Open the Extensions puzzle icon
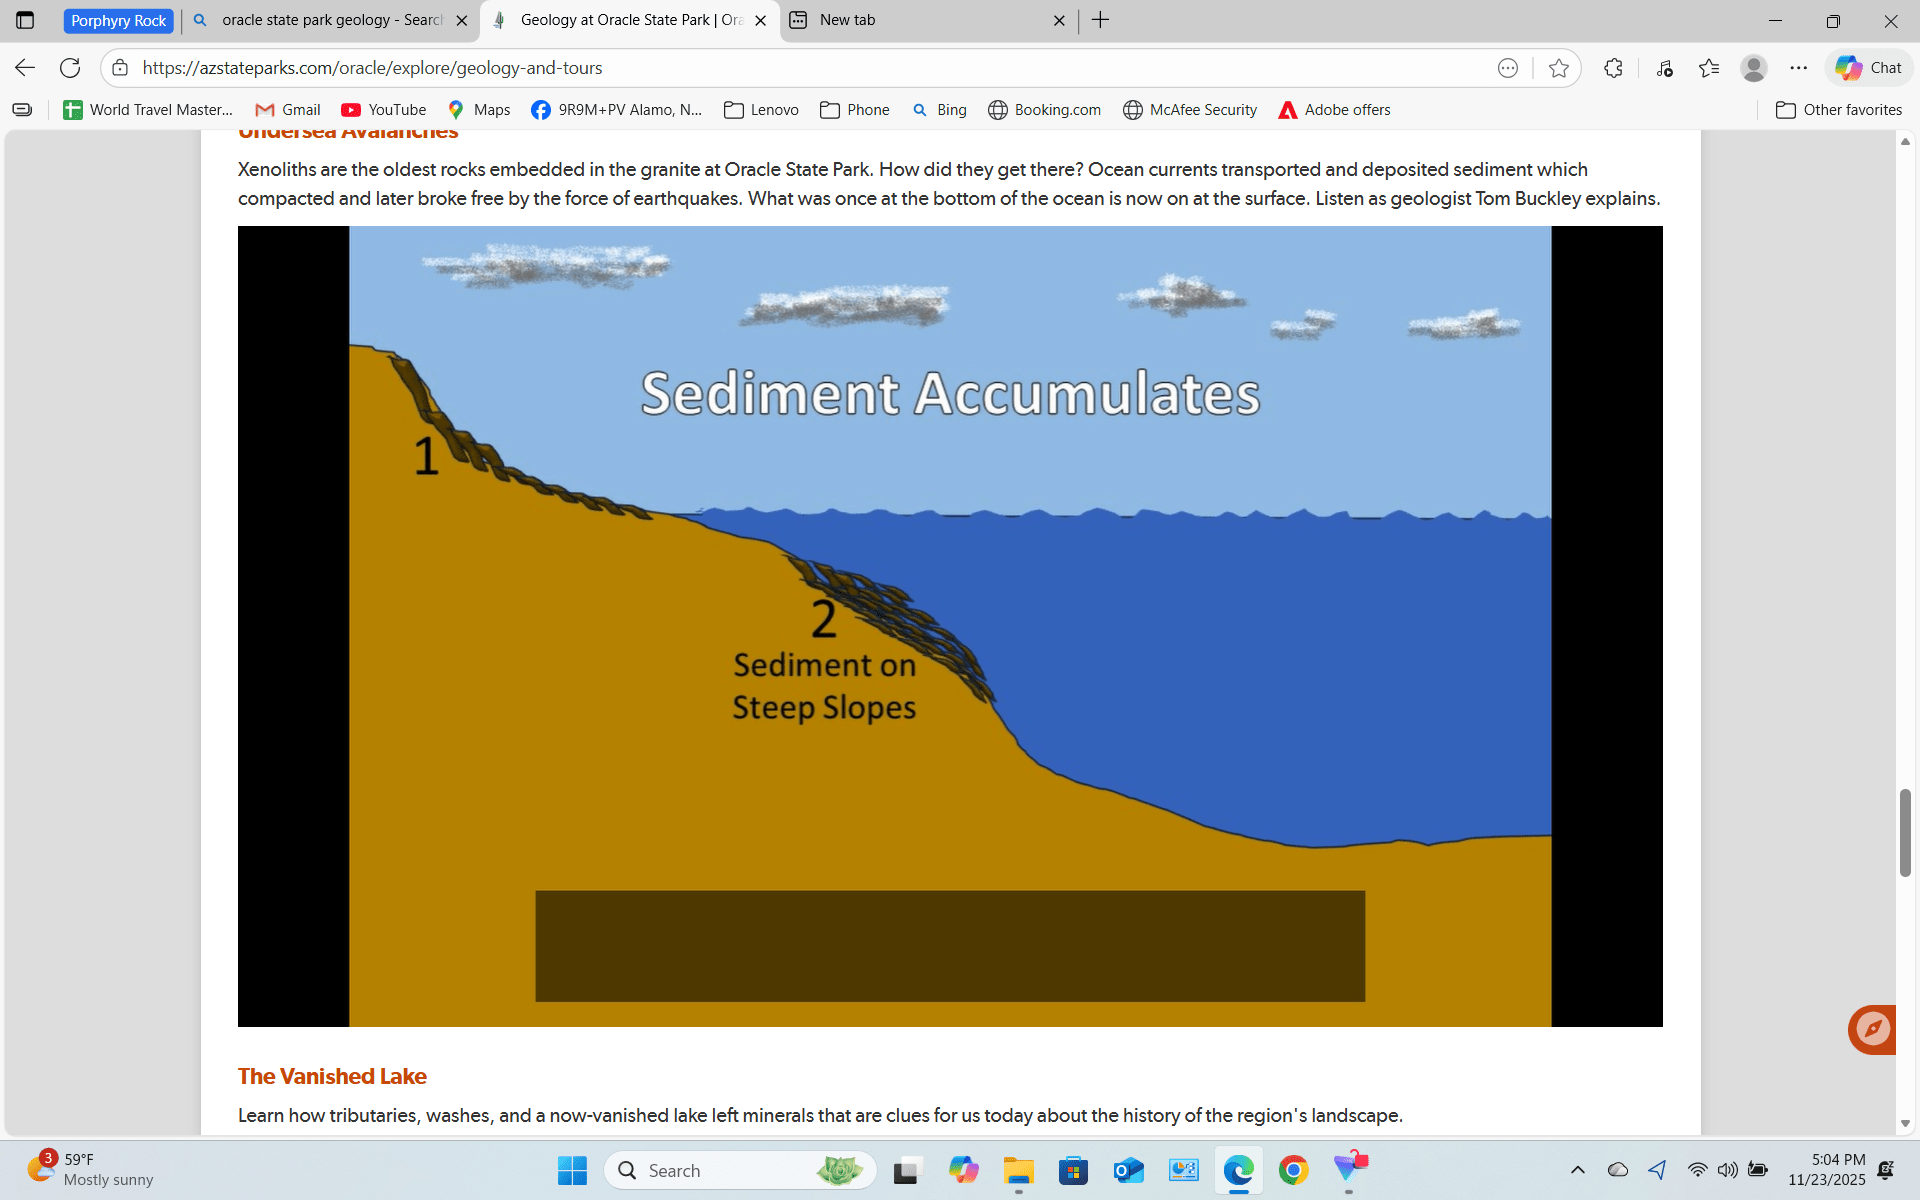 (x=1613, y=68)
